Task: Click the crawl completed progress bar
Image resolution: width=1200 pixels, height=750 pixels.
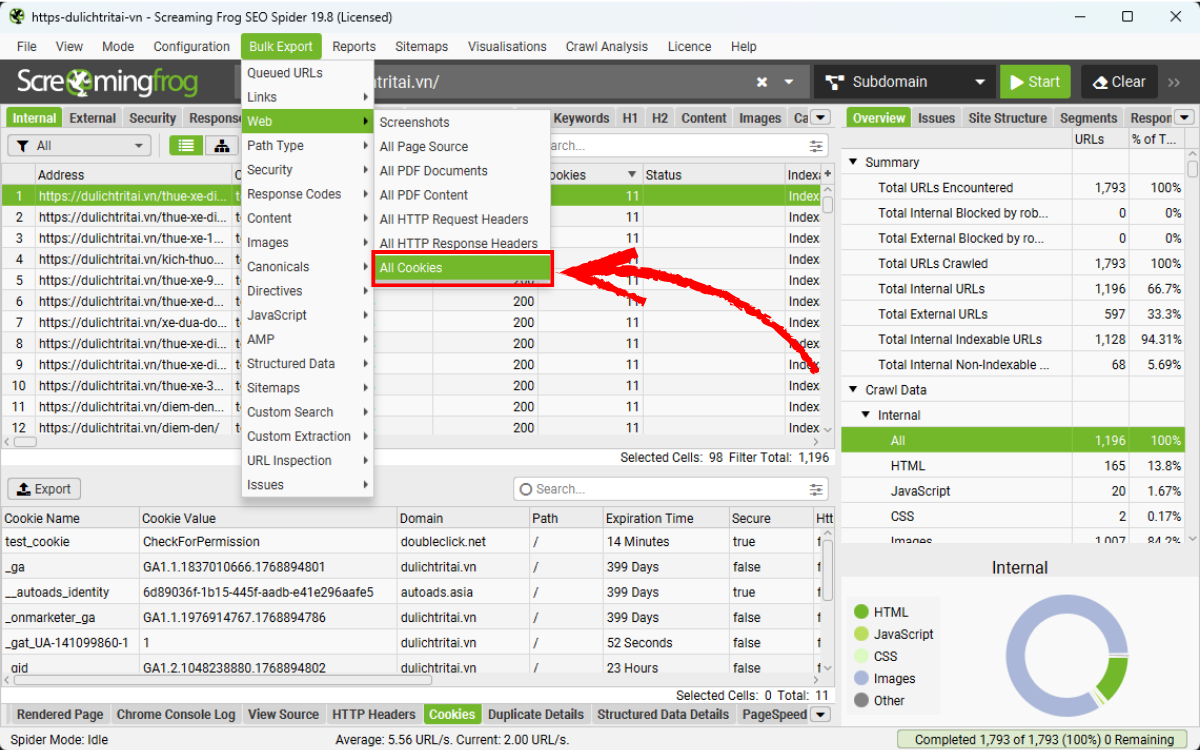Action: pyautogui.click(x=1045, y=740)
